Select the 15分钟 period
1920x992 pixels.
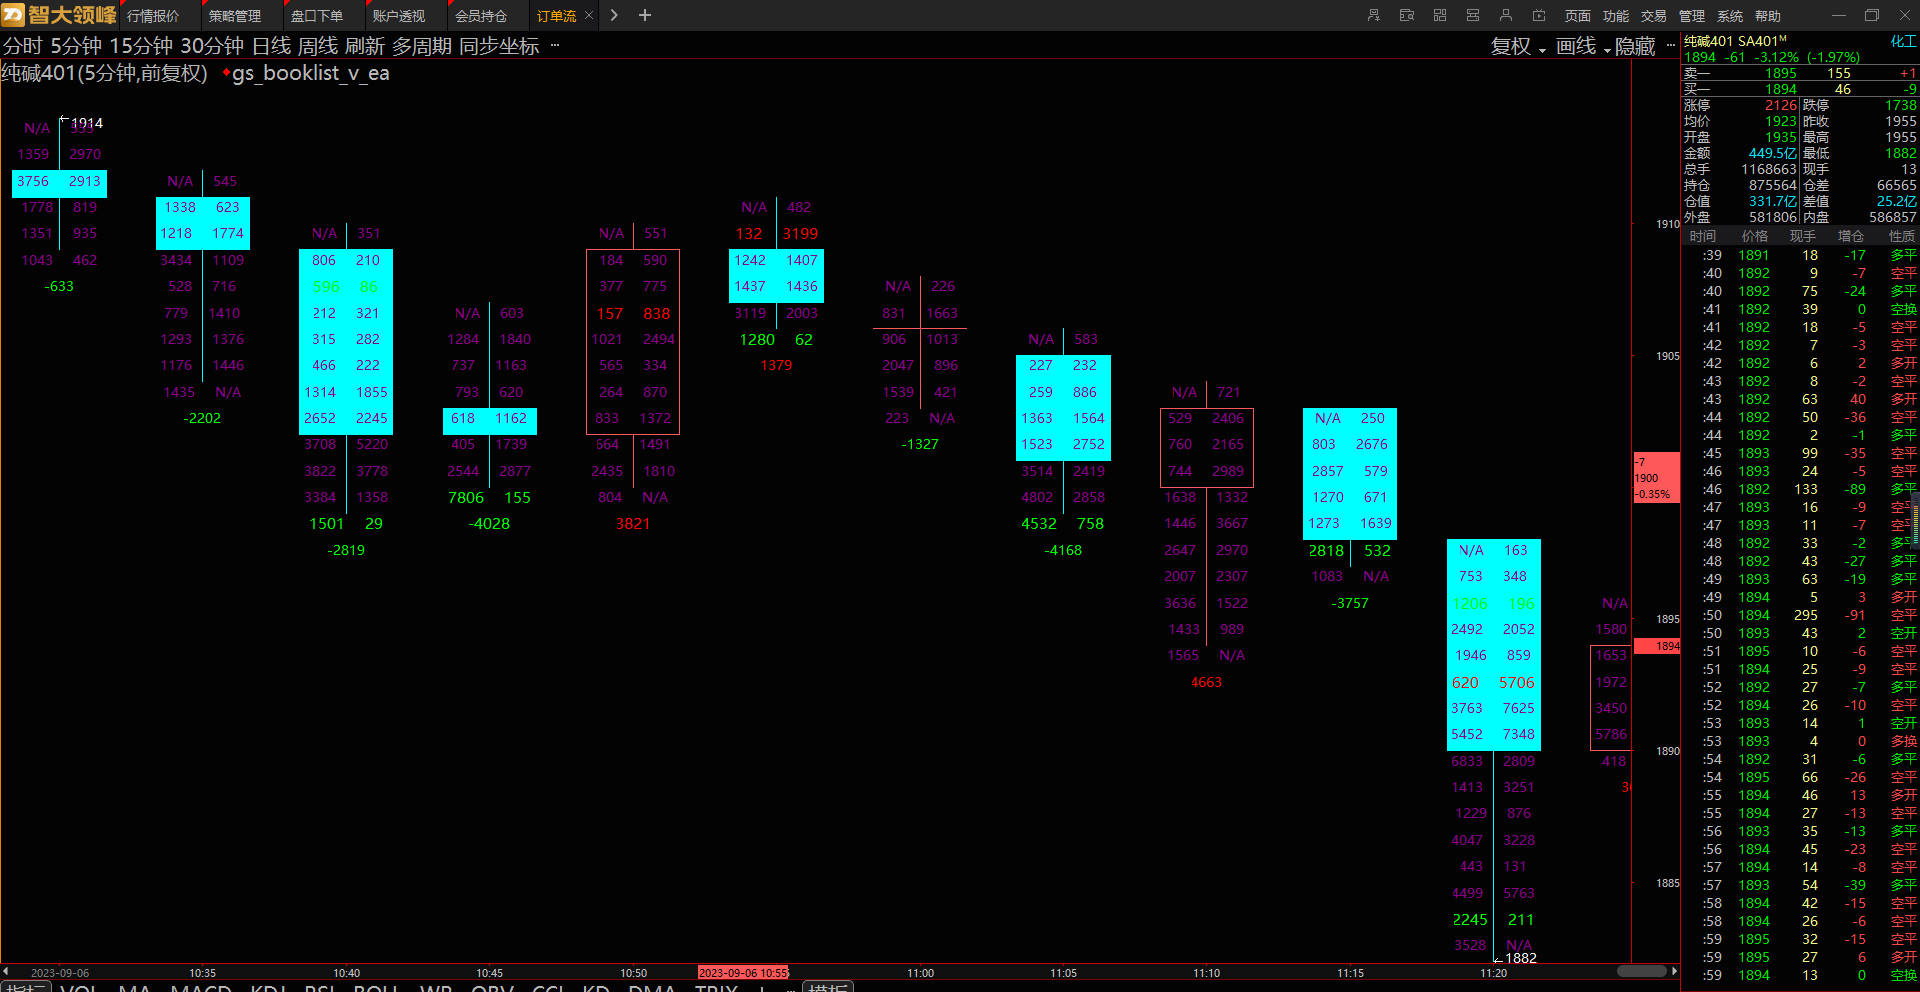click(141, 46)
